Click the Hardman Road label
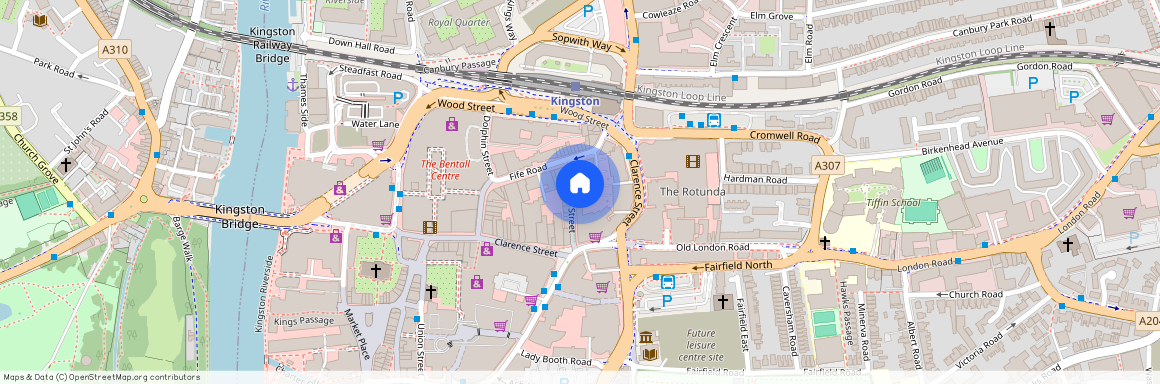1160x384 pixels. [756, 179]
